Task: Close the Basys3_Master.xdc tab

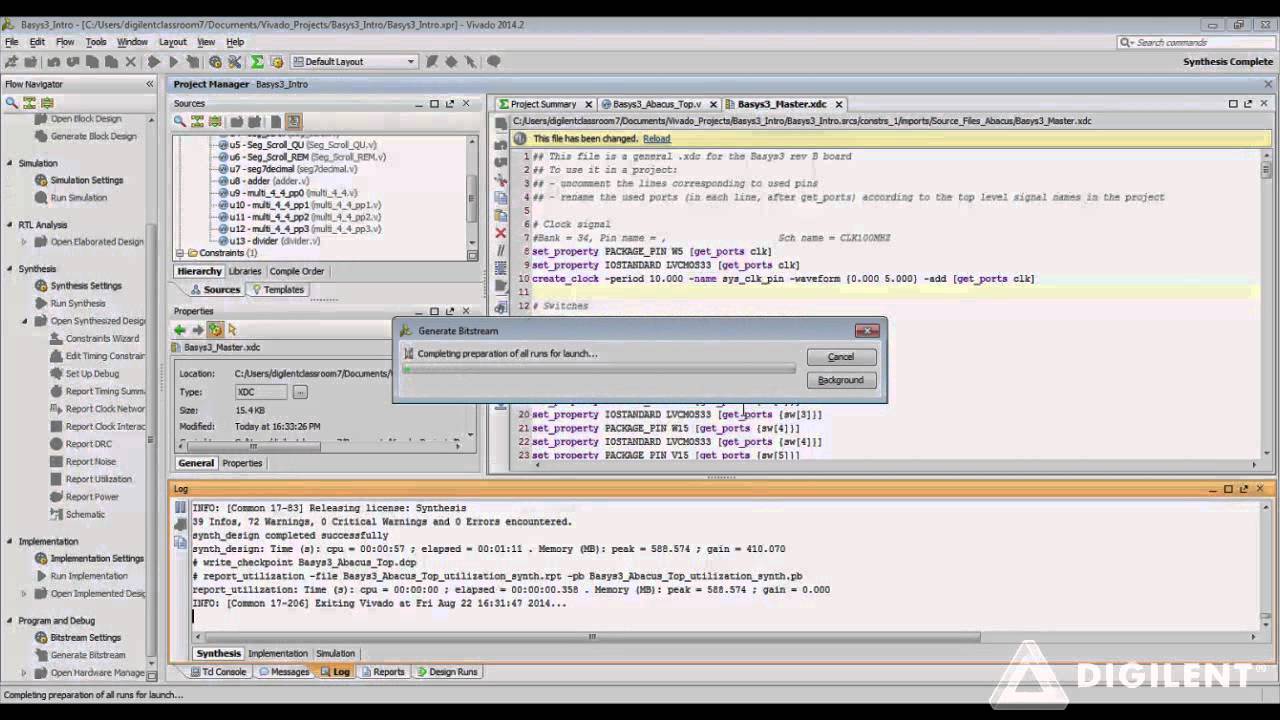Action: [839, 104]
